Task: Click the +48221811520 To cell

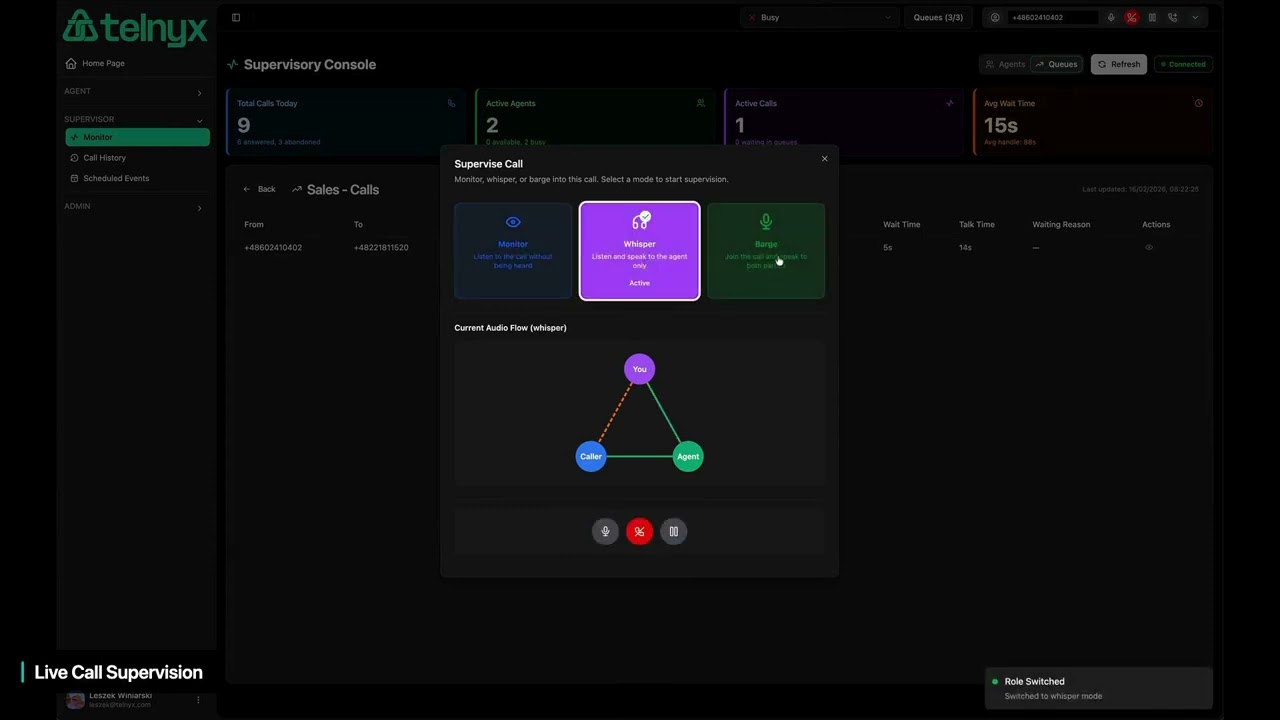Action: click(381, 247)
